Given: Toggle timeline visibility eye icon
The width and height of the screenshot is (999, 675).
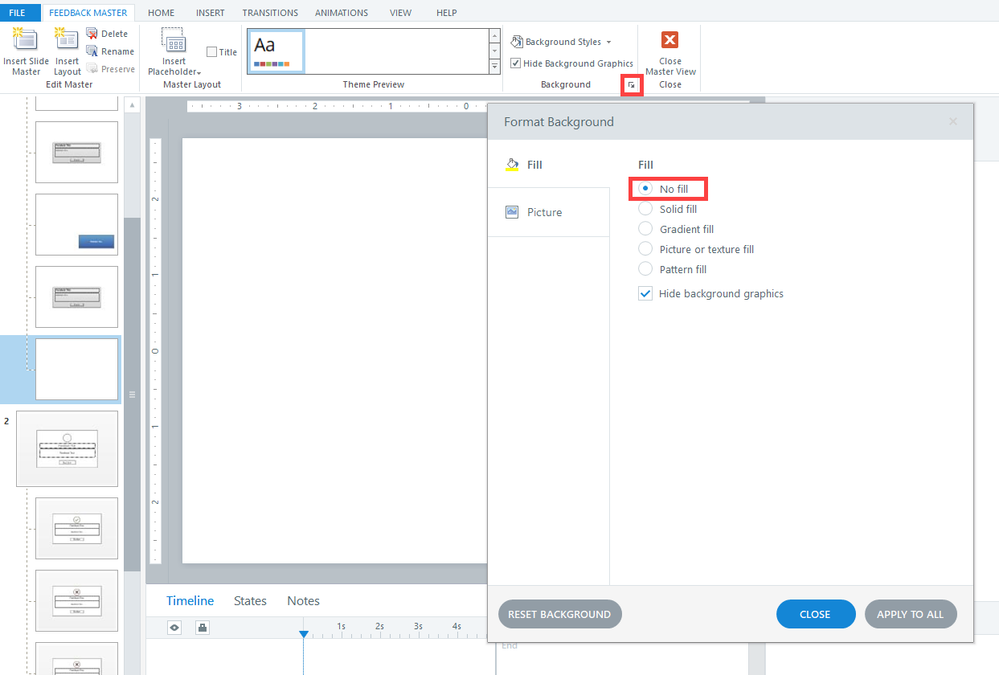Looking at the screenshot, I should [174, 628].
